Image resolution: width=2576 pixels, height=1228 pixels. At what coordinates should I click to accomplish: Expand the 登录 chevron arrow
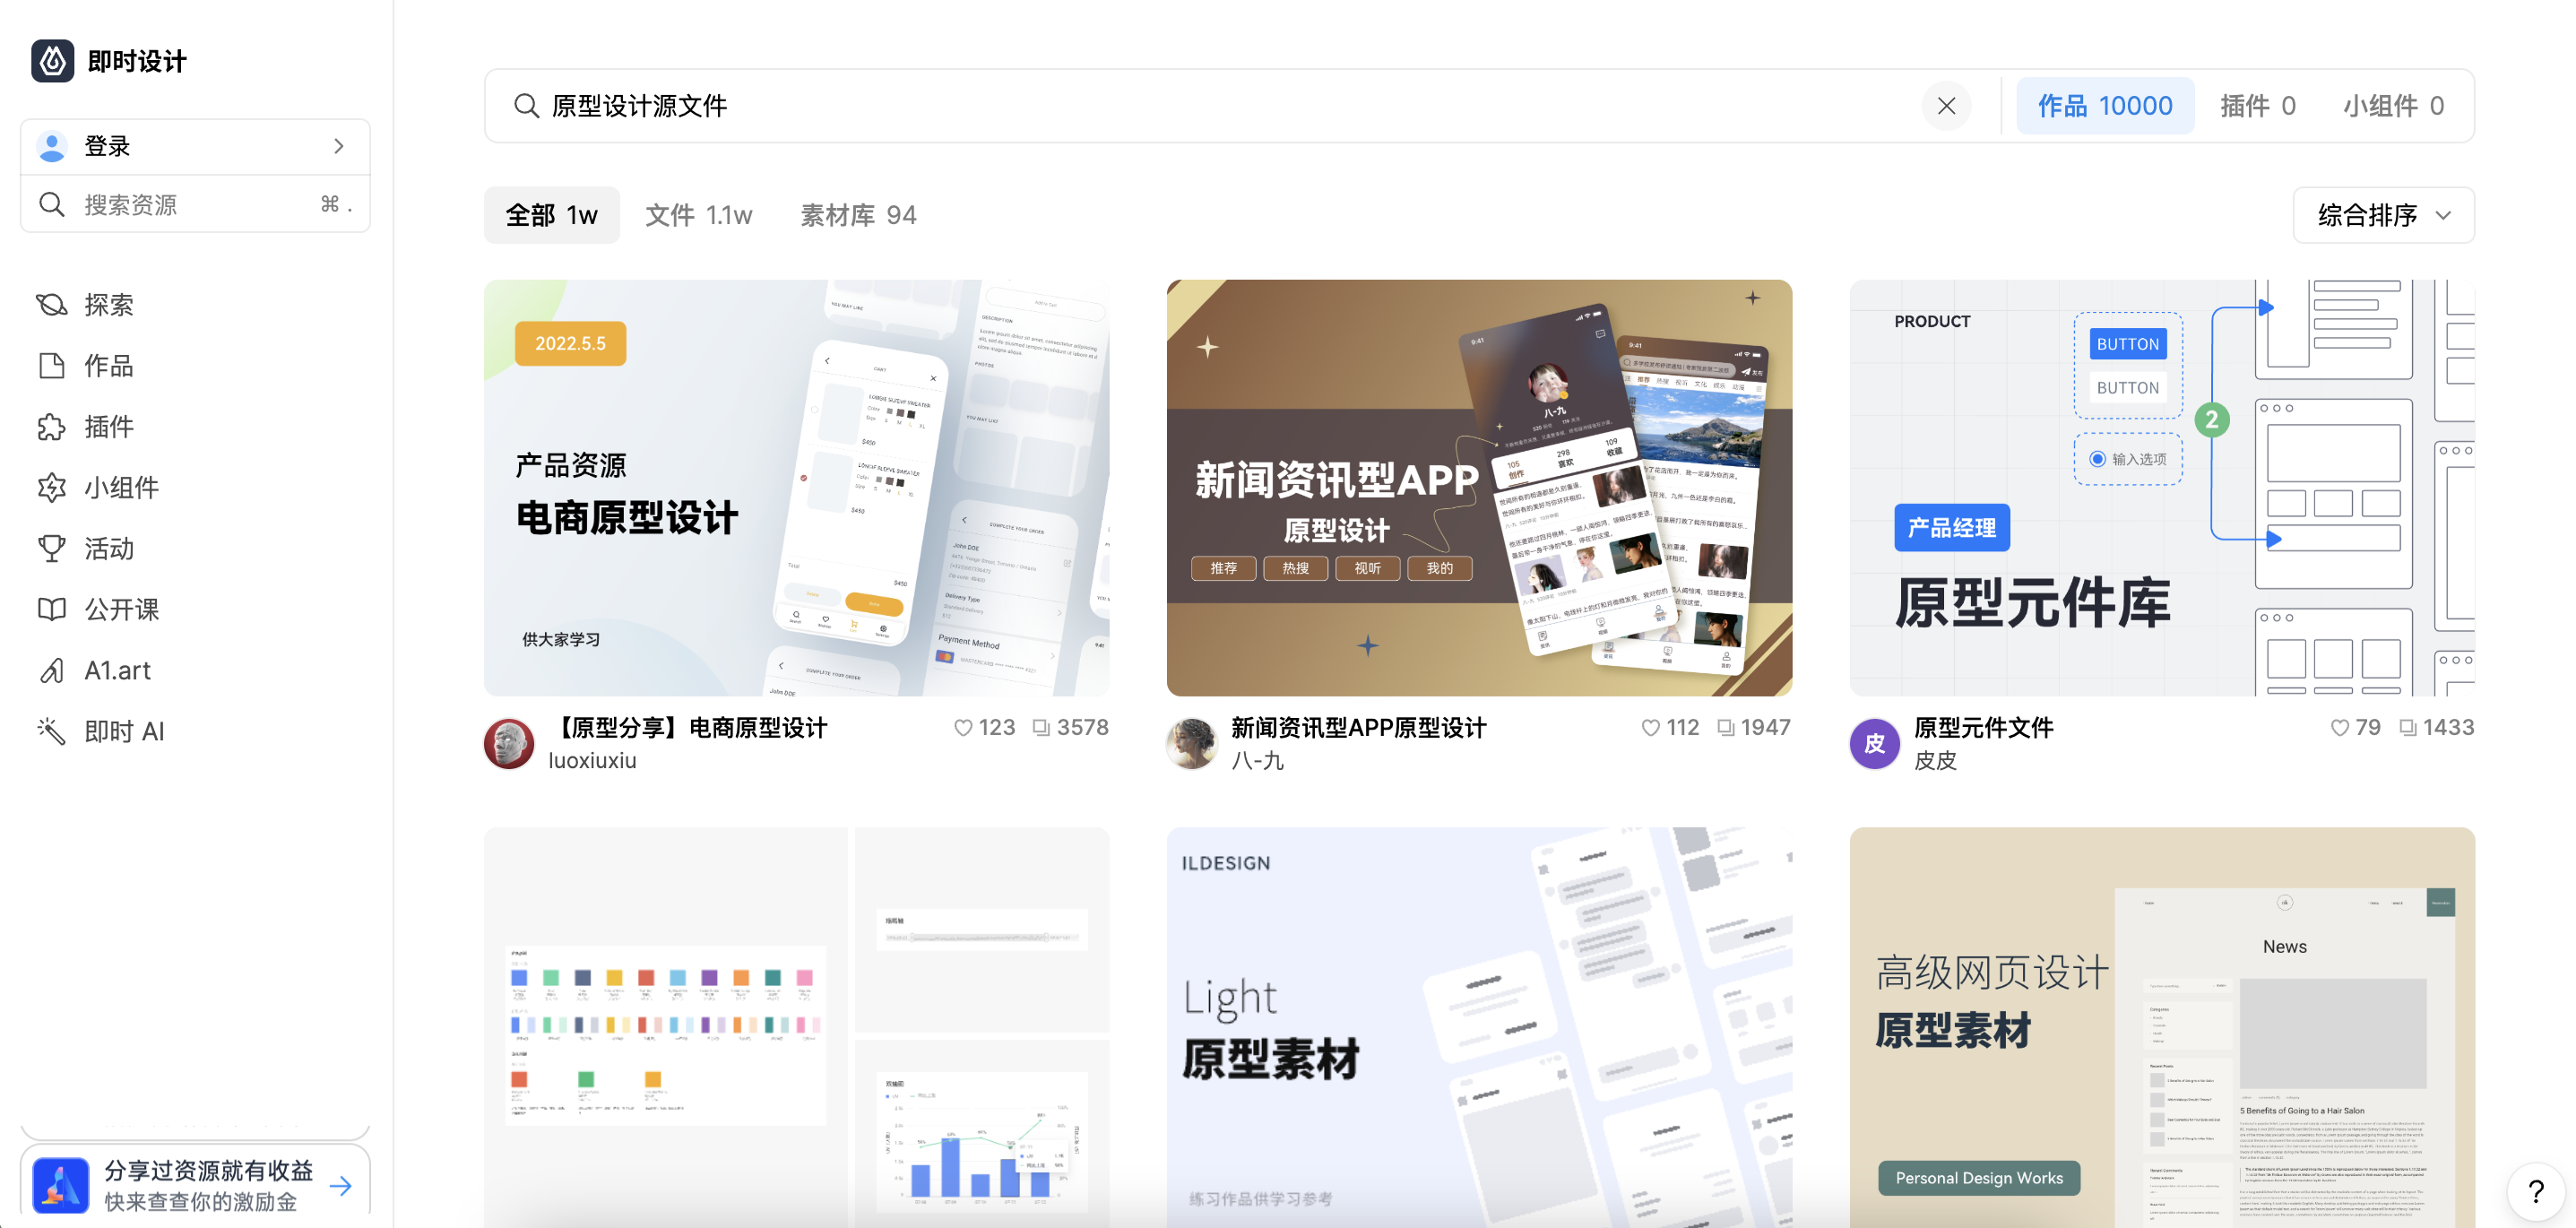tap(339, 146)
